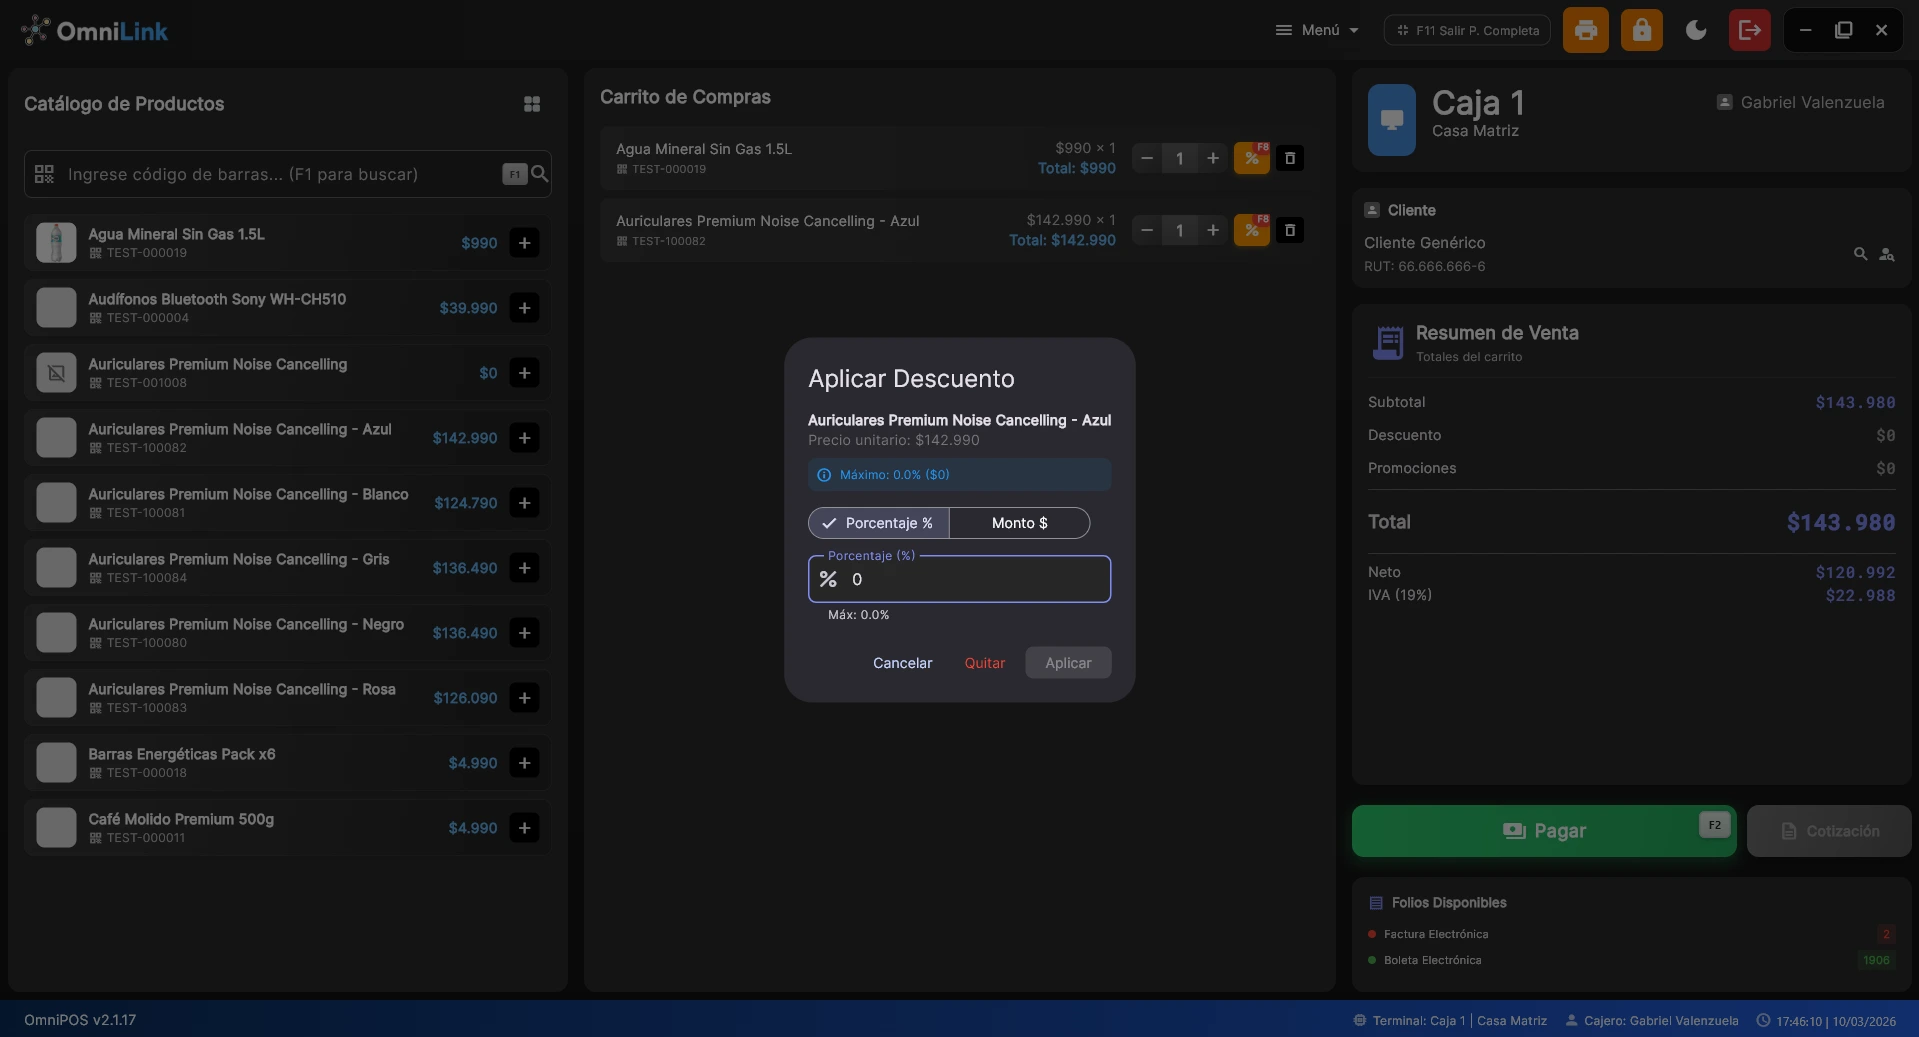This screenshot has width=1919, height=1037.
Task: Open discount for Agua Mineral cart item
Action: [1252, 158]
